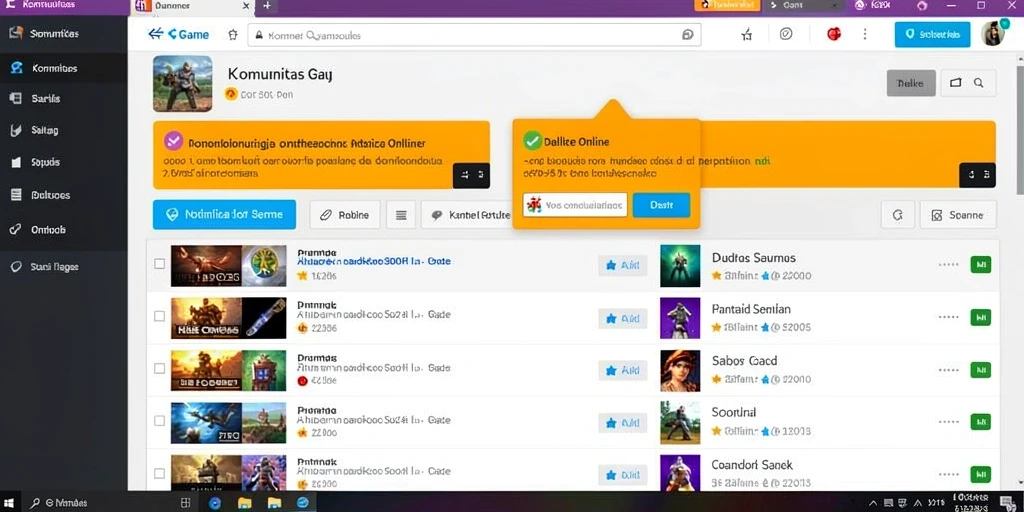Click the red notification icon in the top bar

pos(834,34)
